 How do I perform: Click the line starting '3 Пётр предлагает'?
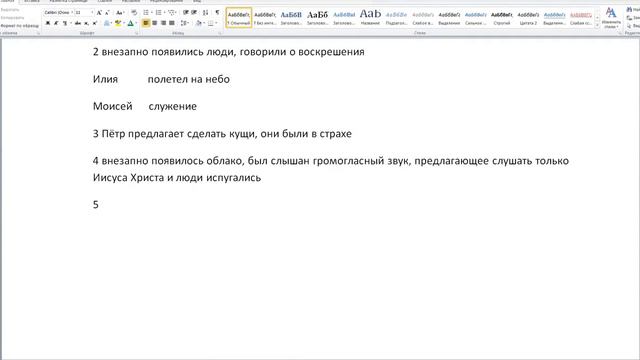pos(222,134)
